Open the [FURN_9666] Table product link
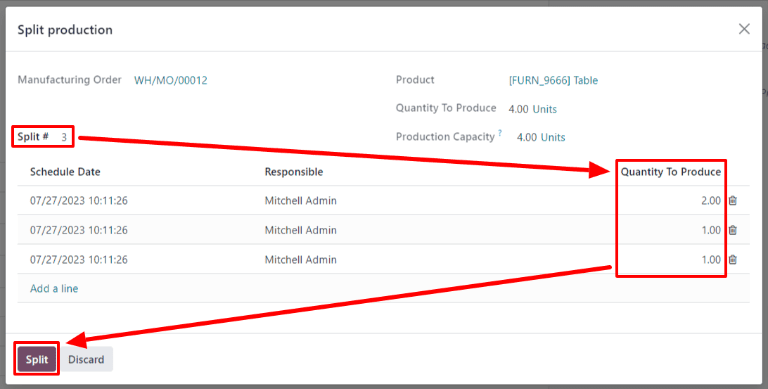This screenshot has height=389, width=768. [x=553, y=80]
